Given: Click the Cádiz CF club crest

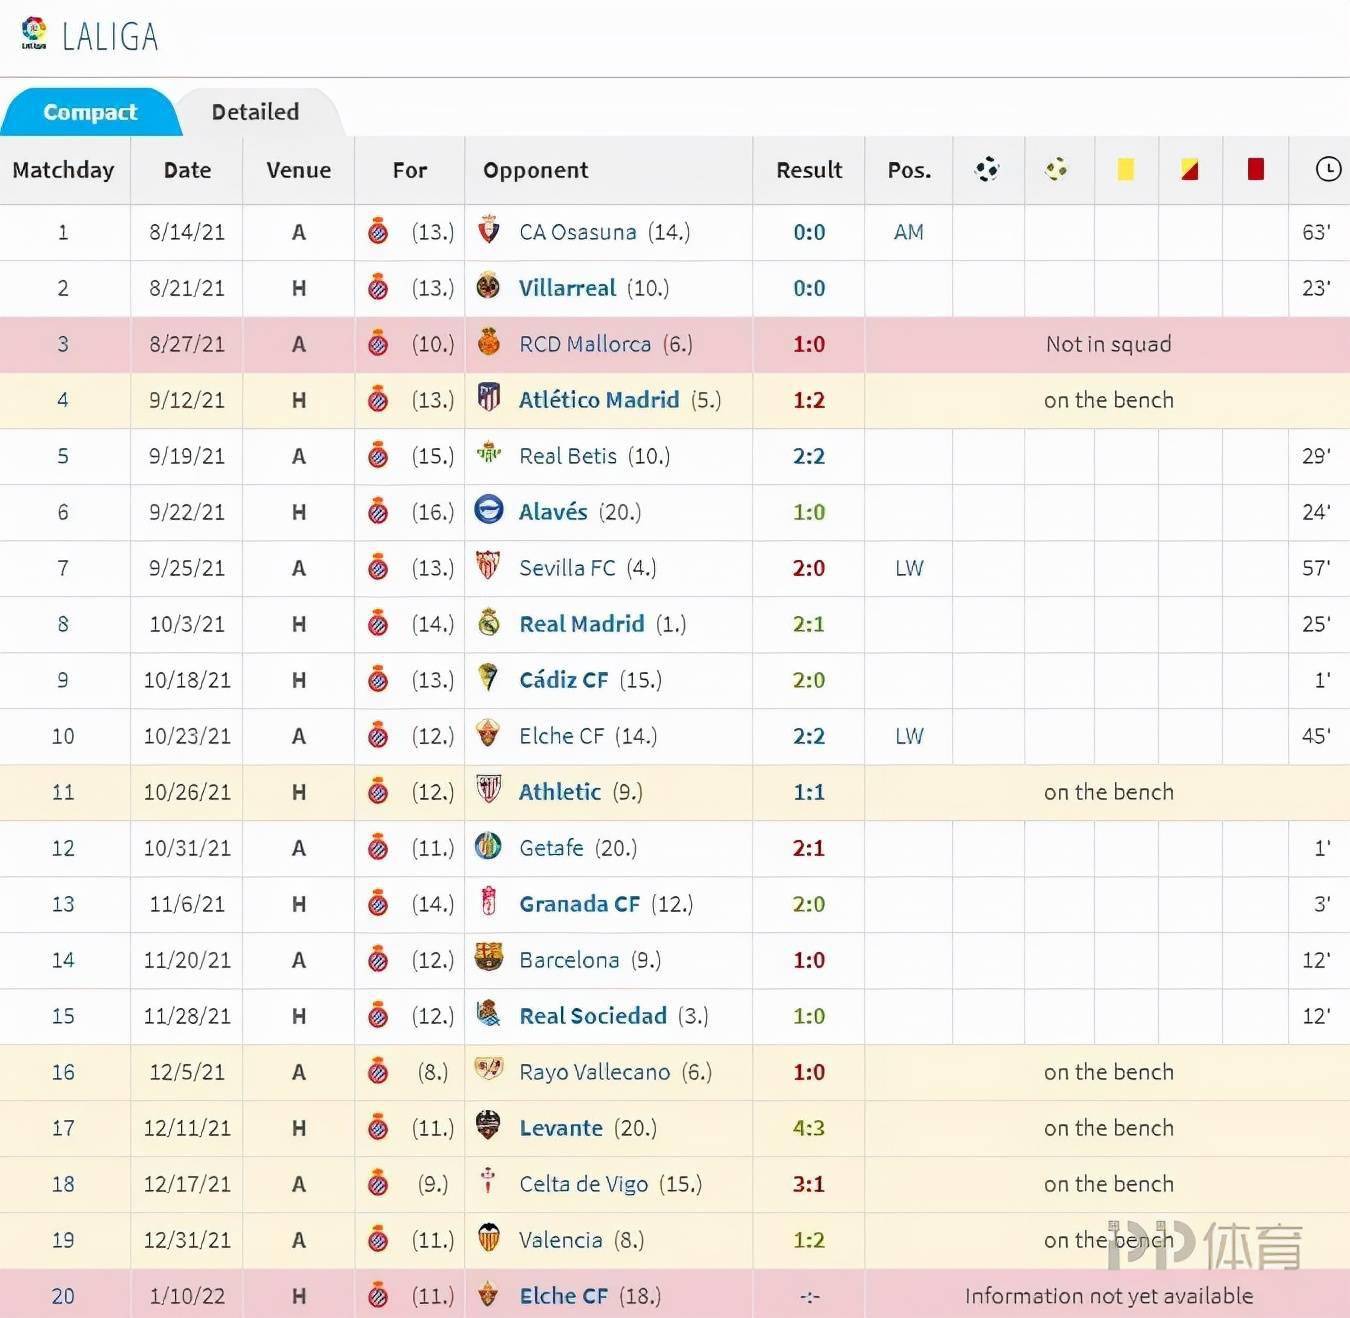Looking at the screenshot, I should [x=488, y=678].
